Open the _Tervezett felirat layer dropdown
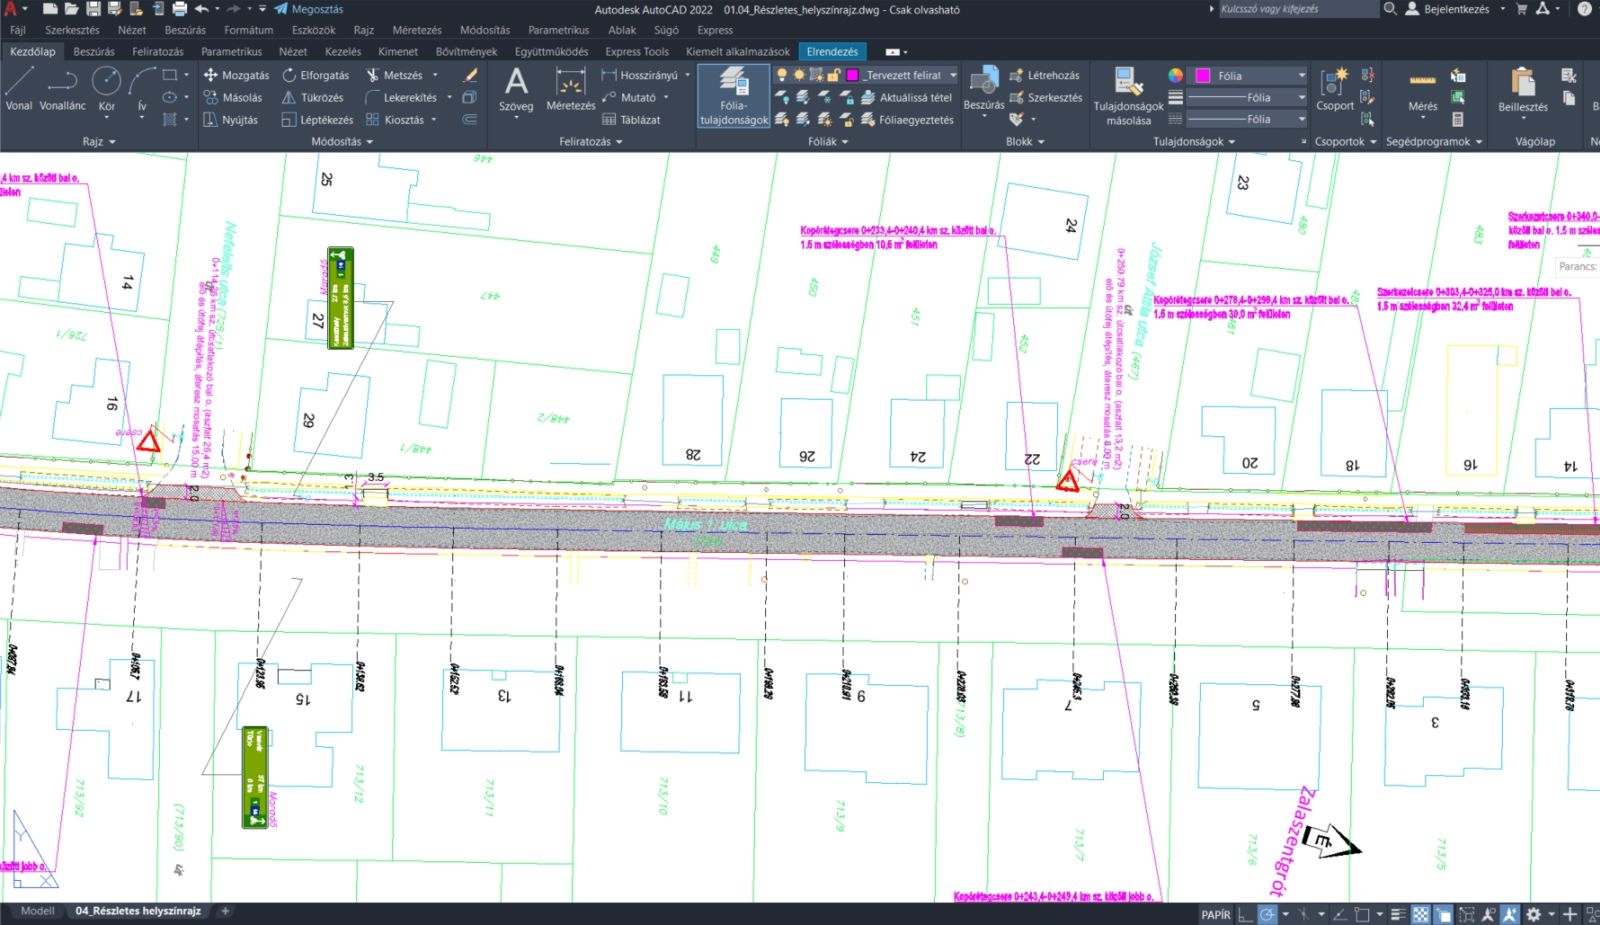The height and width of the screenshot is (925, 1600). [953, 75]
